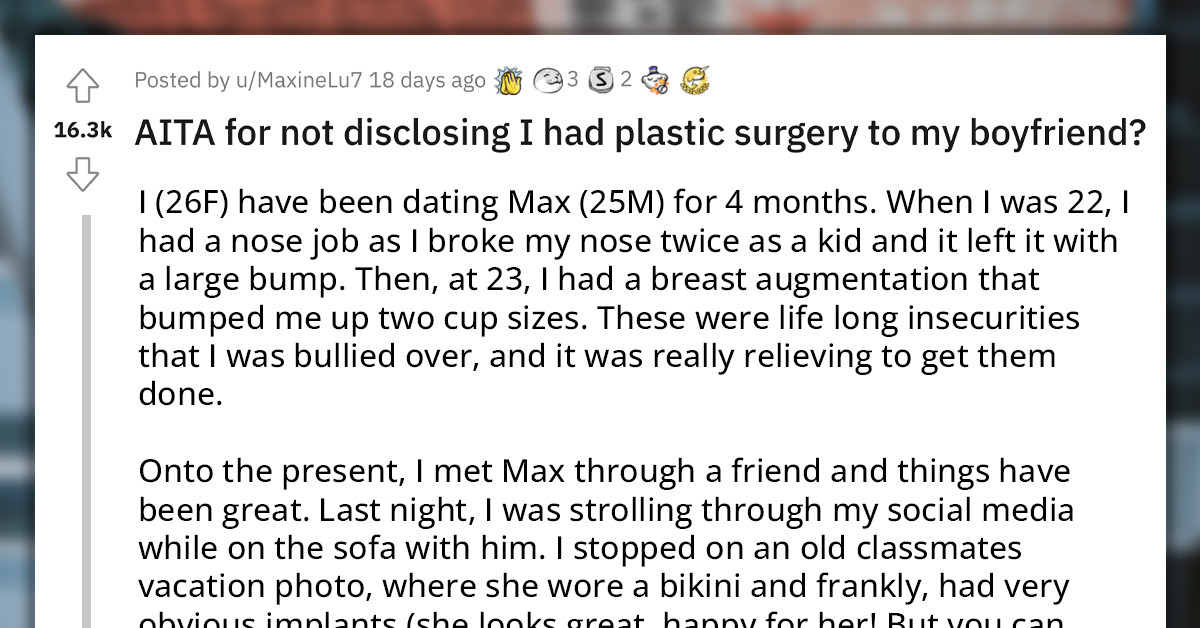1200x628 pixels.
Task: Click the award icon row to view all awards
Action: pos(600,79)
